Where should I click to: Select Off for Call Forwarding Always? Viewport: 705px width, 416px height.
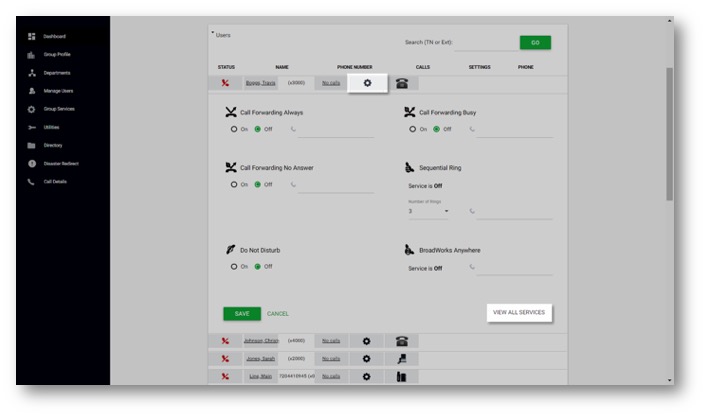(258, 129)
